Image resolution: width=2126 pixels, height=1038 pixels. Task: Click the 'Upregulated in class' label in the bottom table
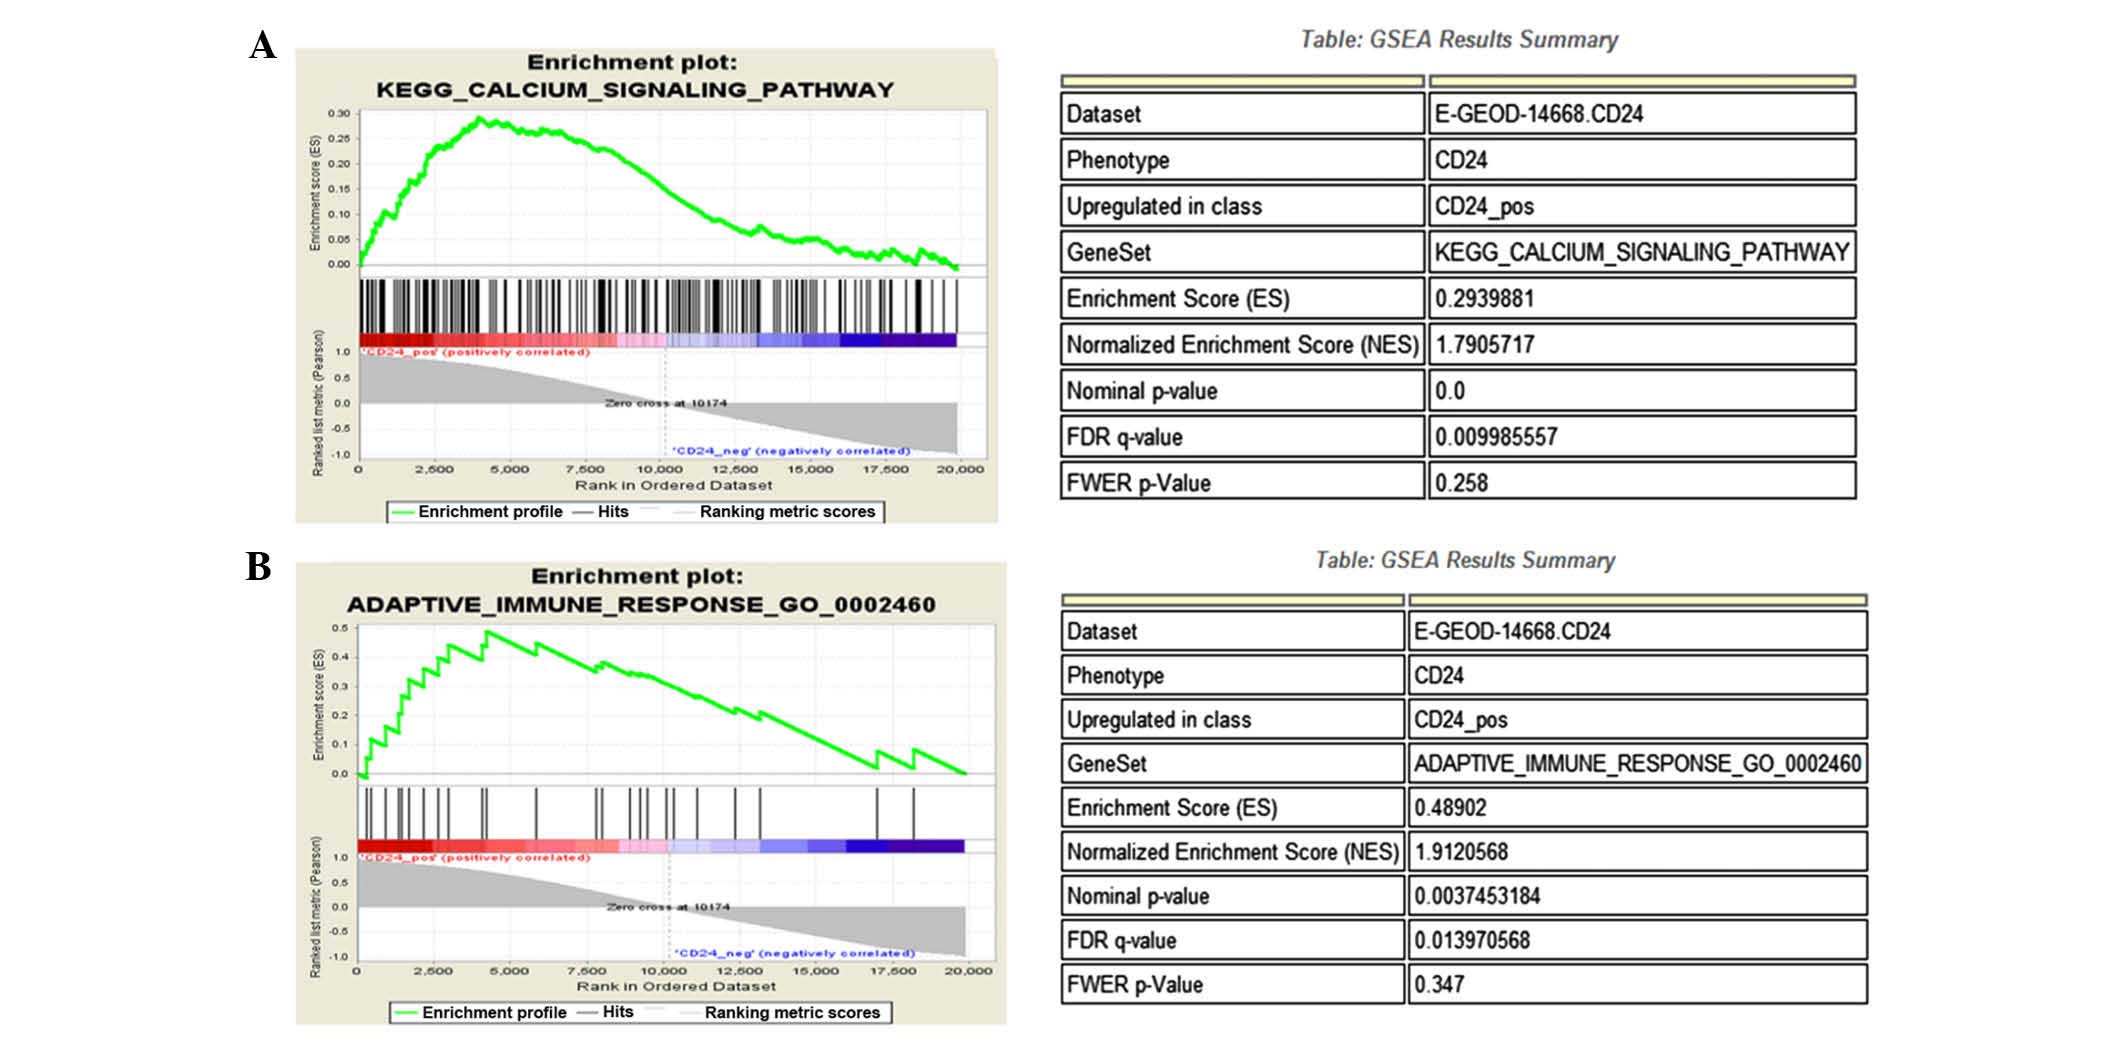click(1158, 720)
